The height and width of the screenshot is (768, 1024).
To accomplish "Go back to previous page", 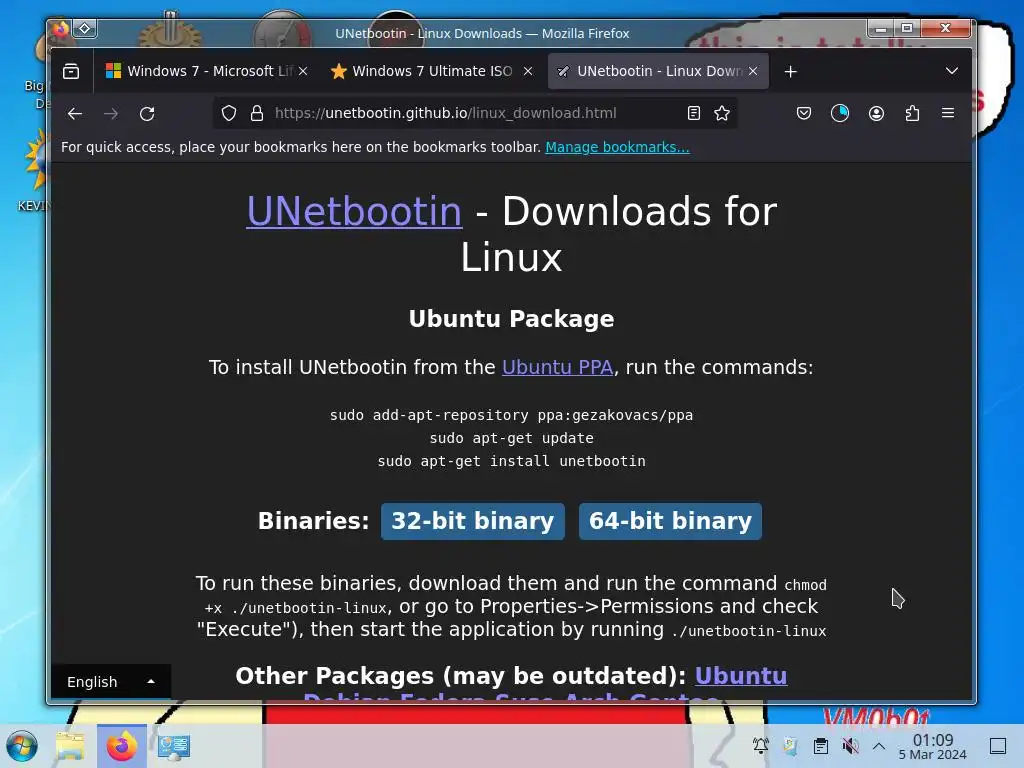I will [75, 114].
